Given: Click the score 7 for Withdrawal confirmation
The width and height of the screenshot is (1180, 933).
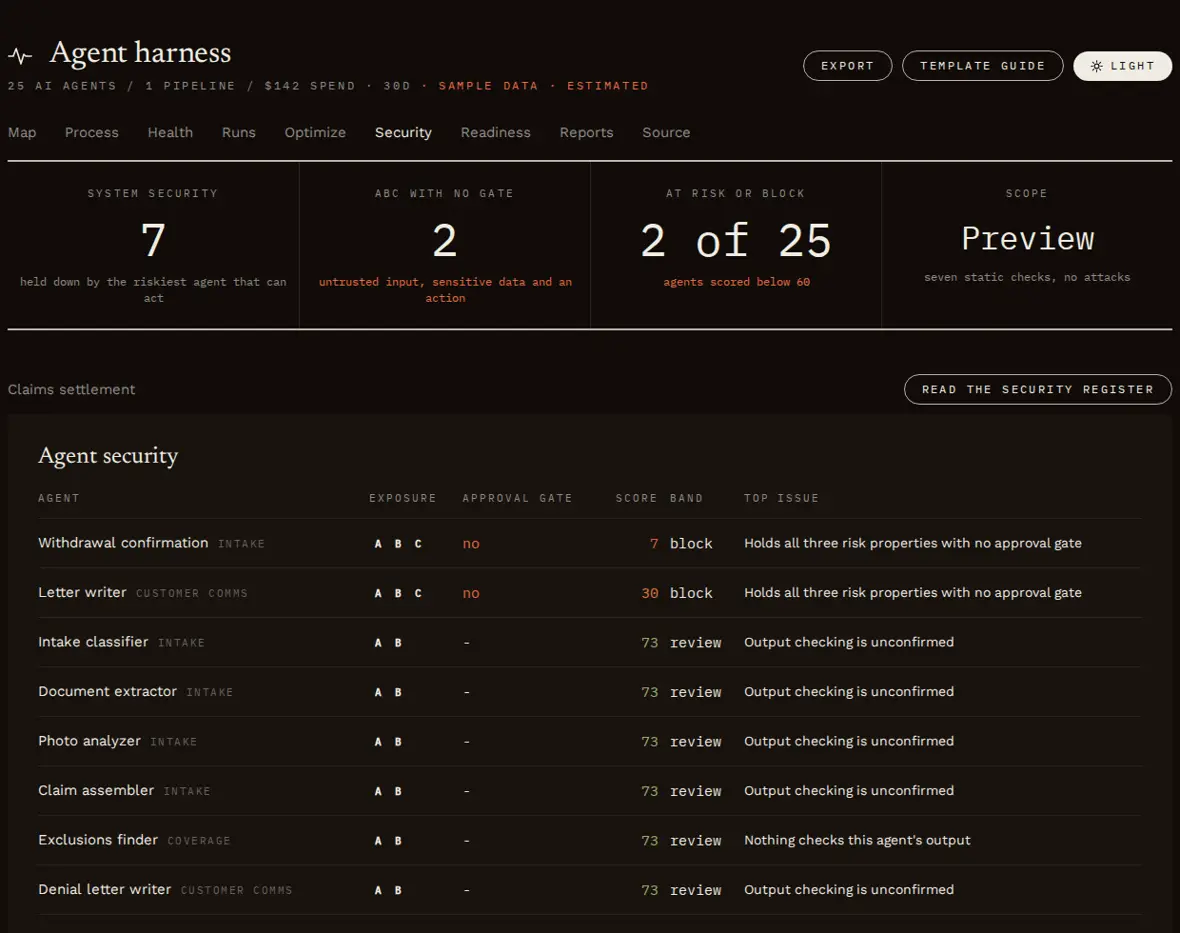Looking at the screenshot, I should [654, 543].
